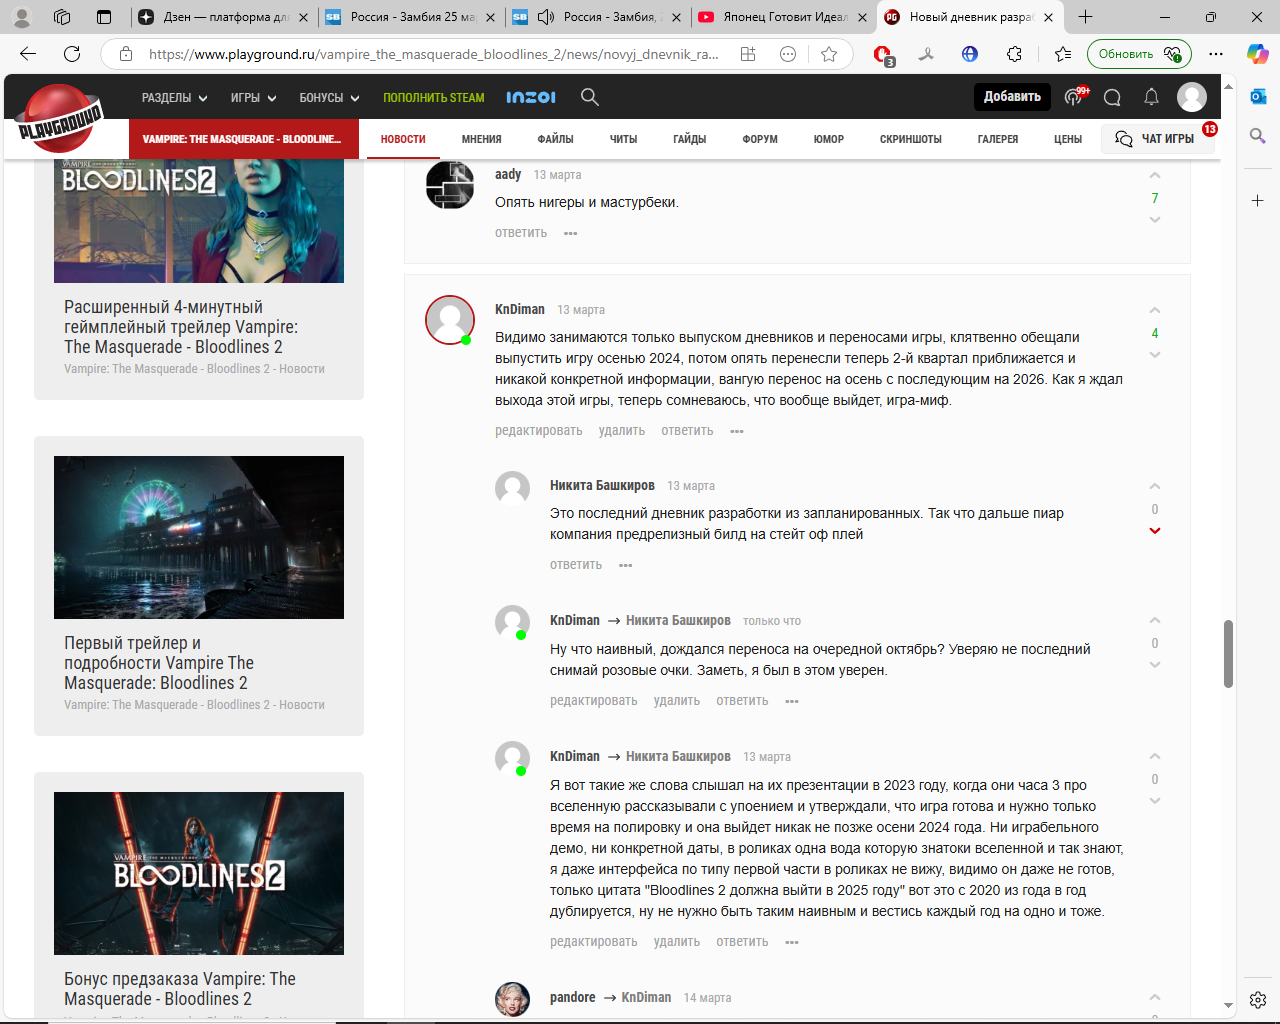Open the preorder bonus Bloodlines 2 thumbnail

(x=199, y=873)
